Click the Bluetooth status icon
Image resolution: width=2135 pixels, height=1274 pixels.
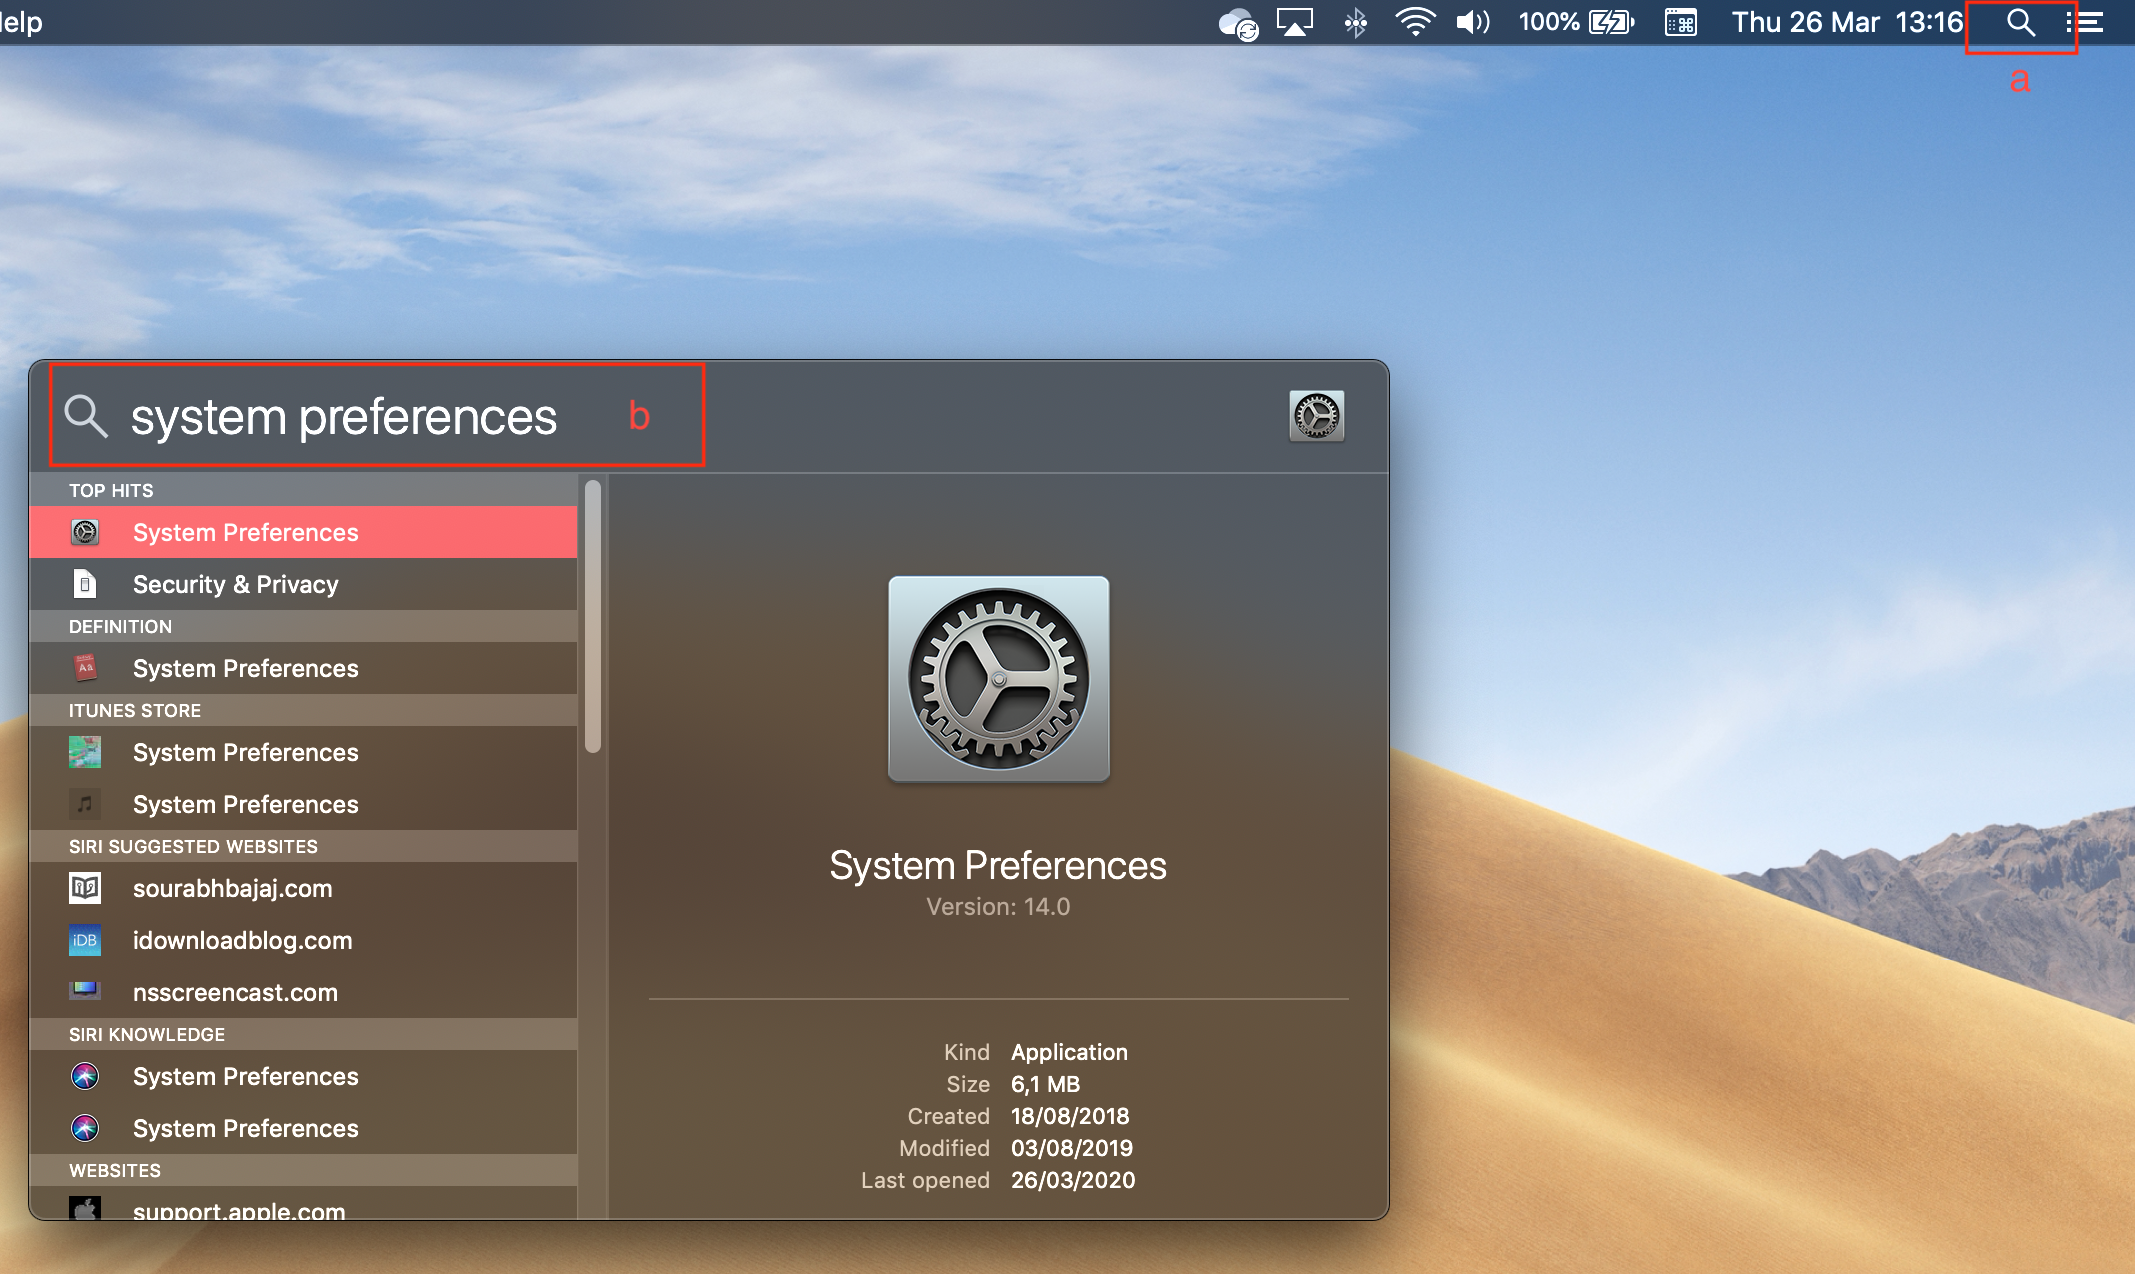1355,22
